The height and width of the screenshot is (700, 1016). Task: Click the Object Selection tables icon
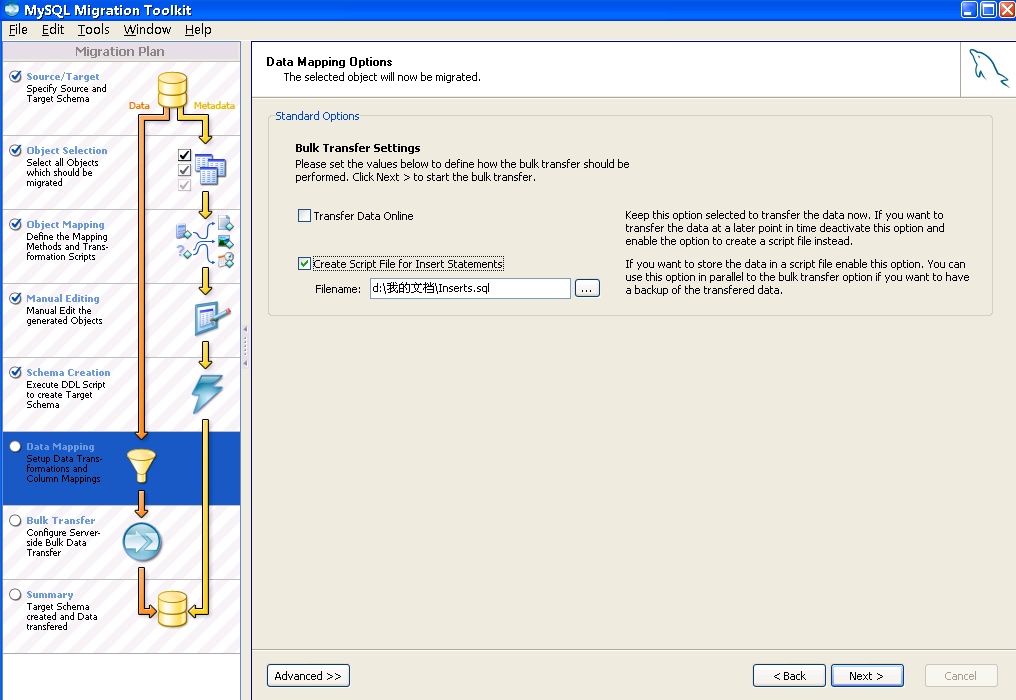click(210, 169)
